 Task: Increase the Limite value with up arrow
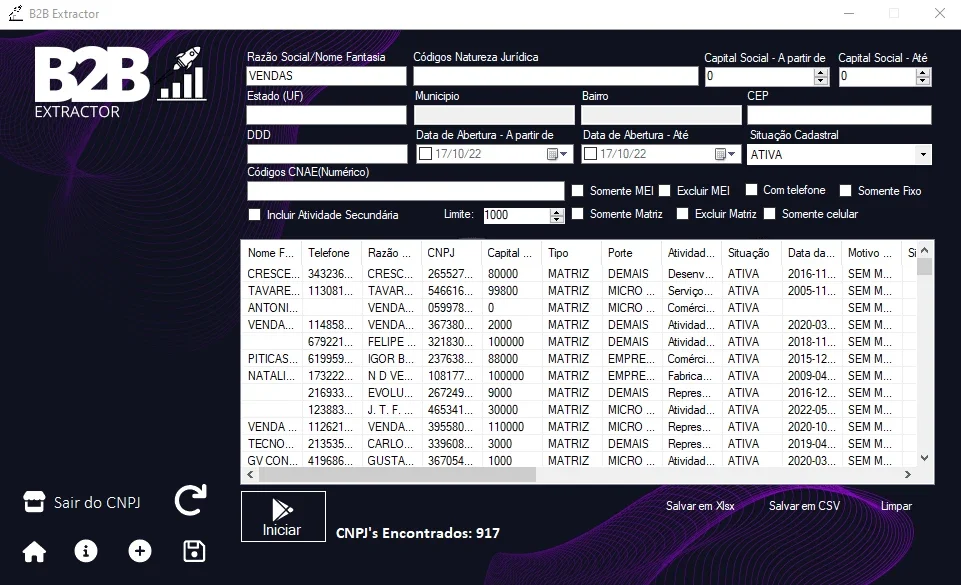(556, 212)
